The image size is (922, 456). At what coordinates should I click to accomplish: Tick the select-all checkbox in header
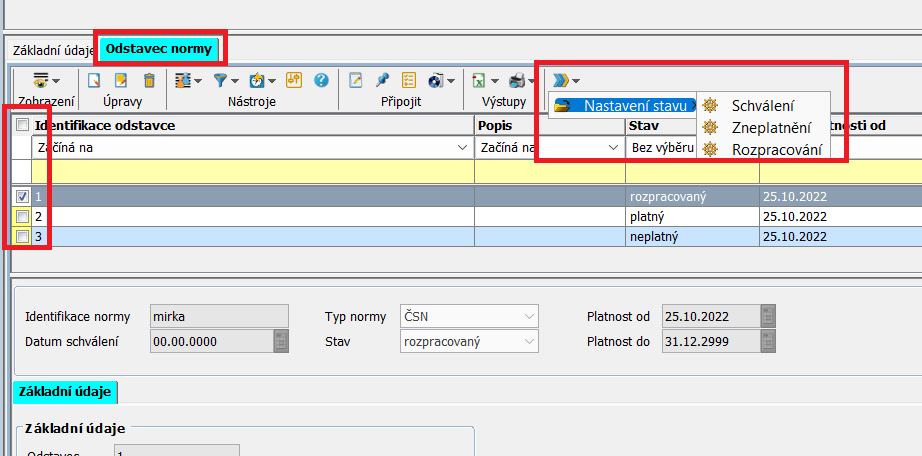coord(22,125)
